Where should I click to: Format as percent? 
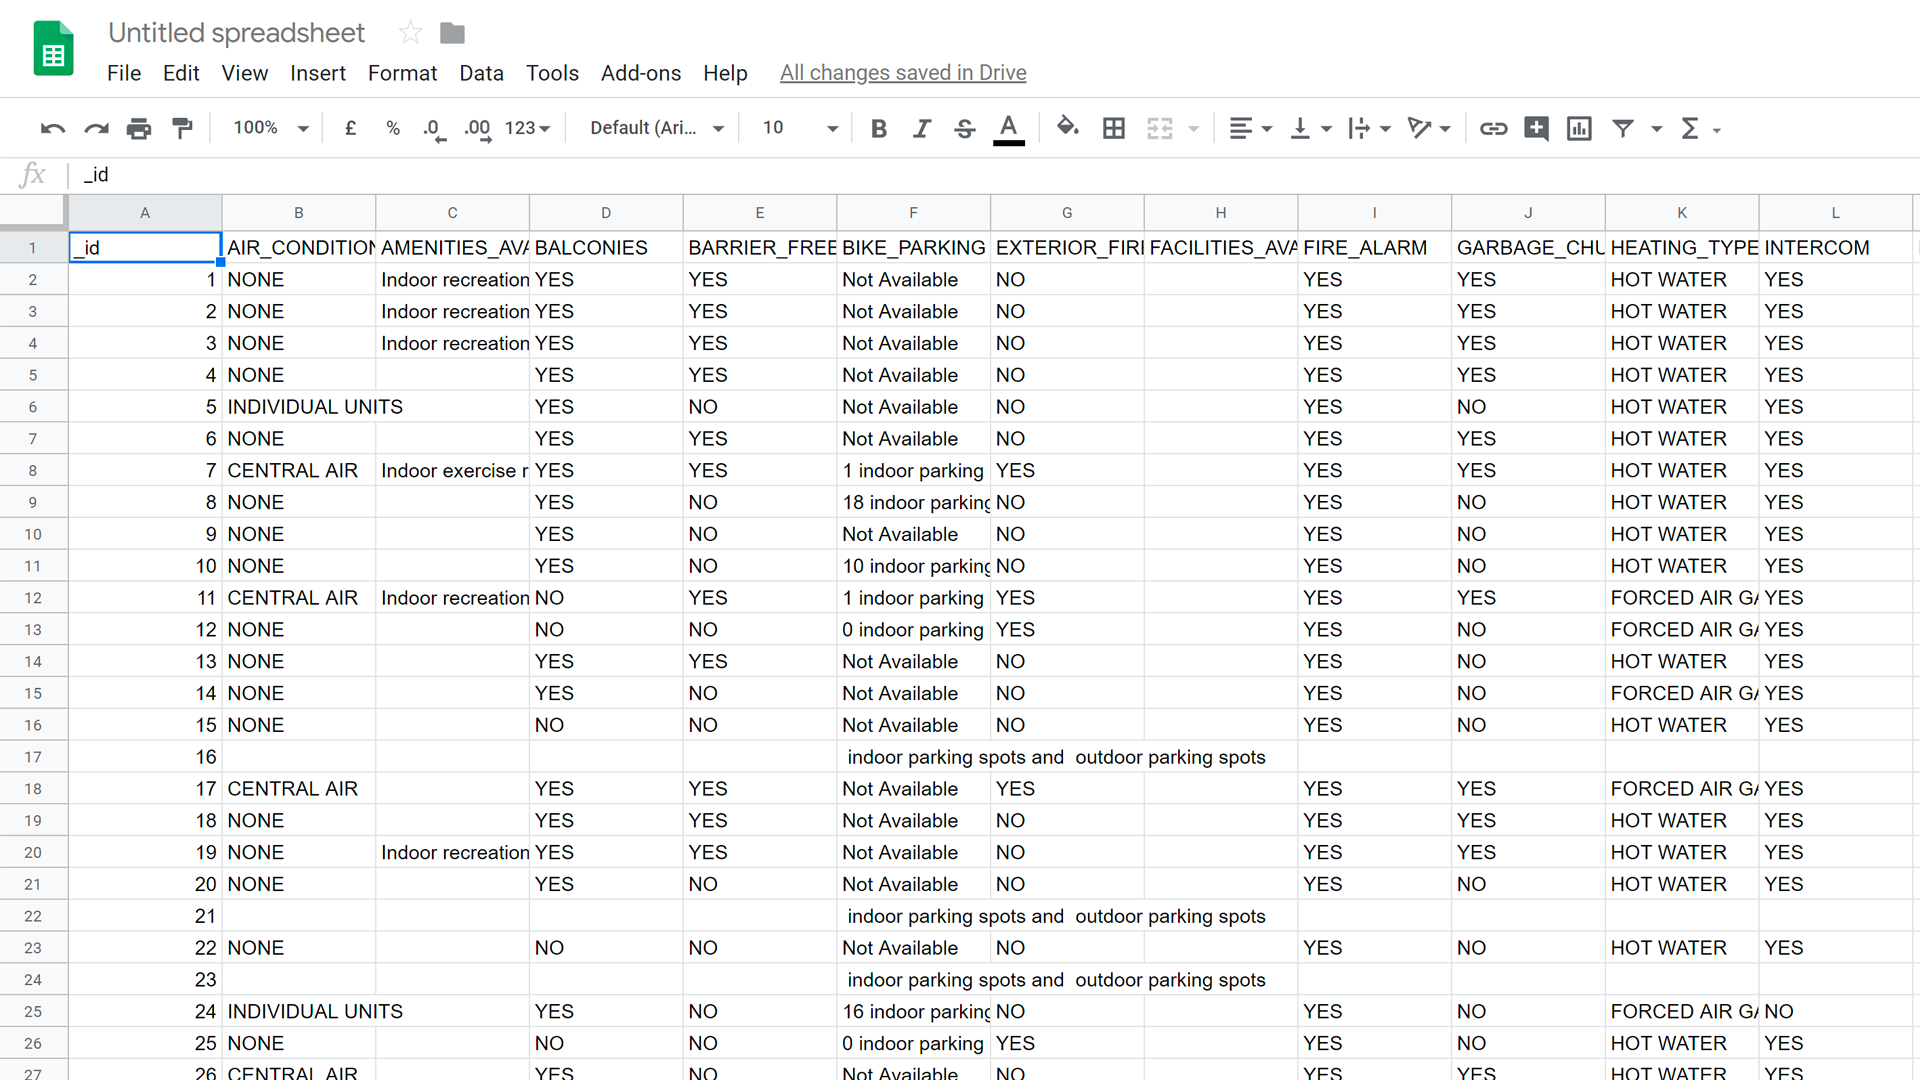pyautogui.click(x=393, y=128)
